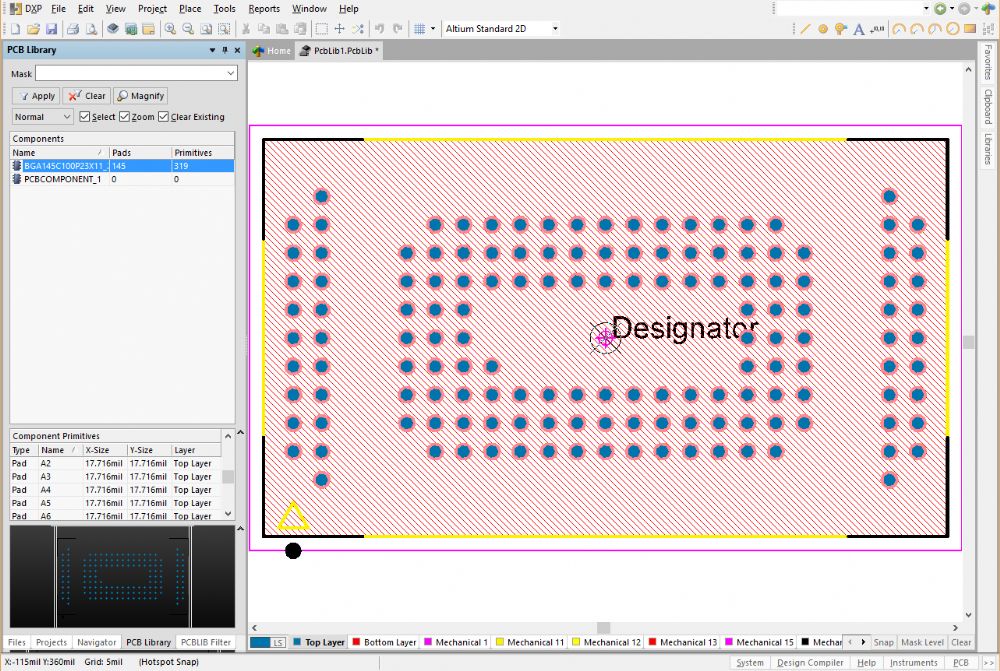
Task: Click the Magnify button
Action: 140,96
